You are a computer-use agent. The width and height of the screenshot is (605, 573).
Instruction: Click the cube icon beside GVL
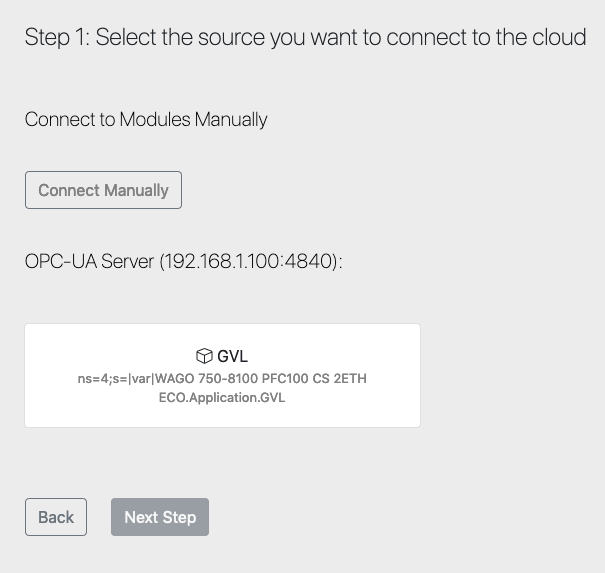pos(204,356)
